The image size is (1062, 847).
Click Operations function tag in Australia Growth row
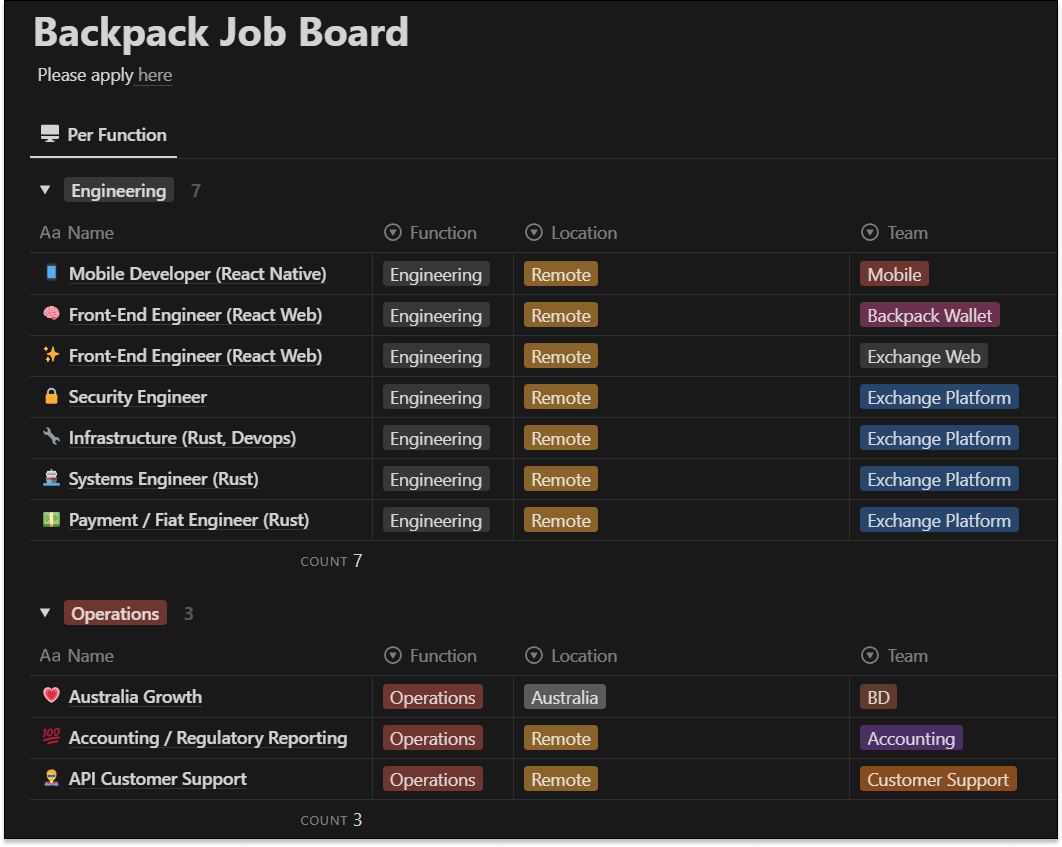point(432,697)
